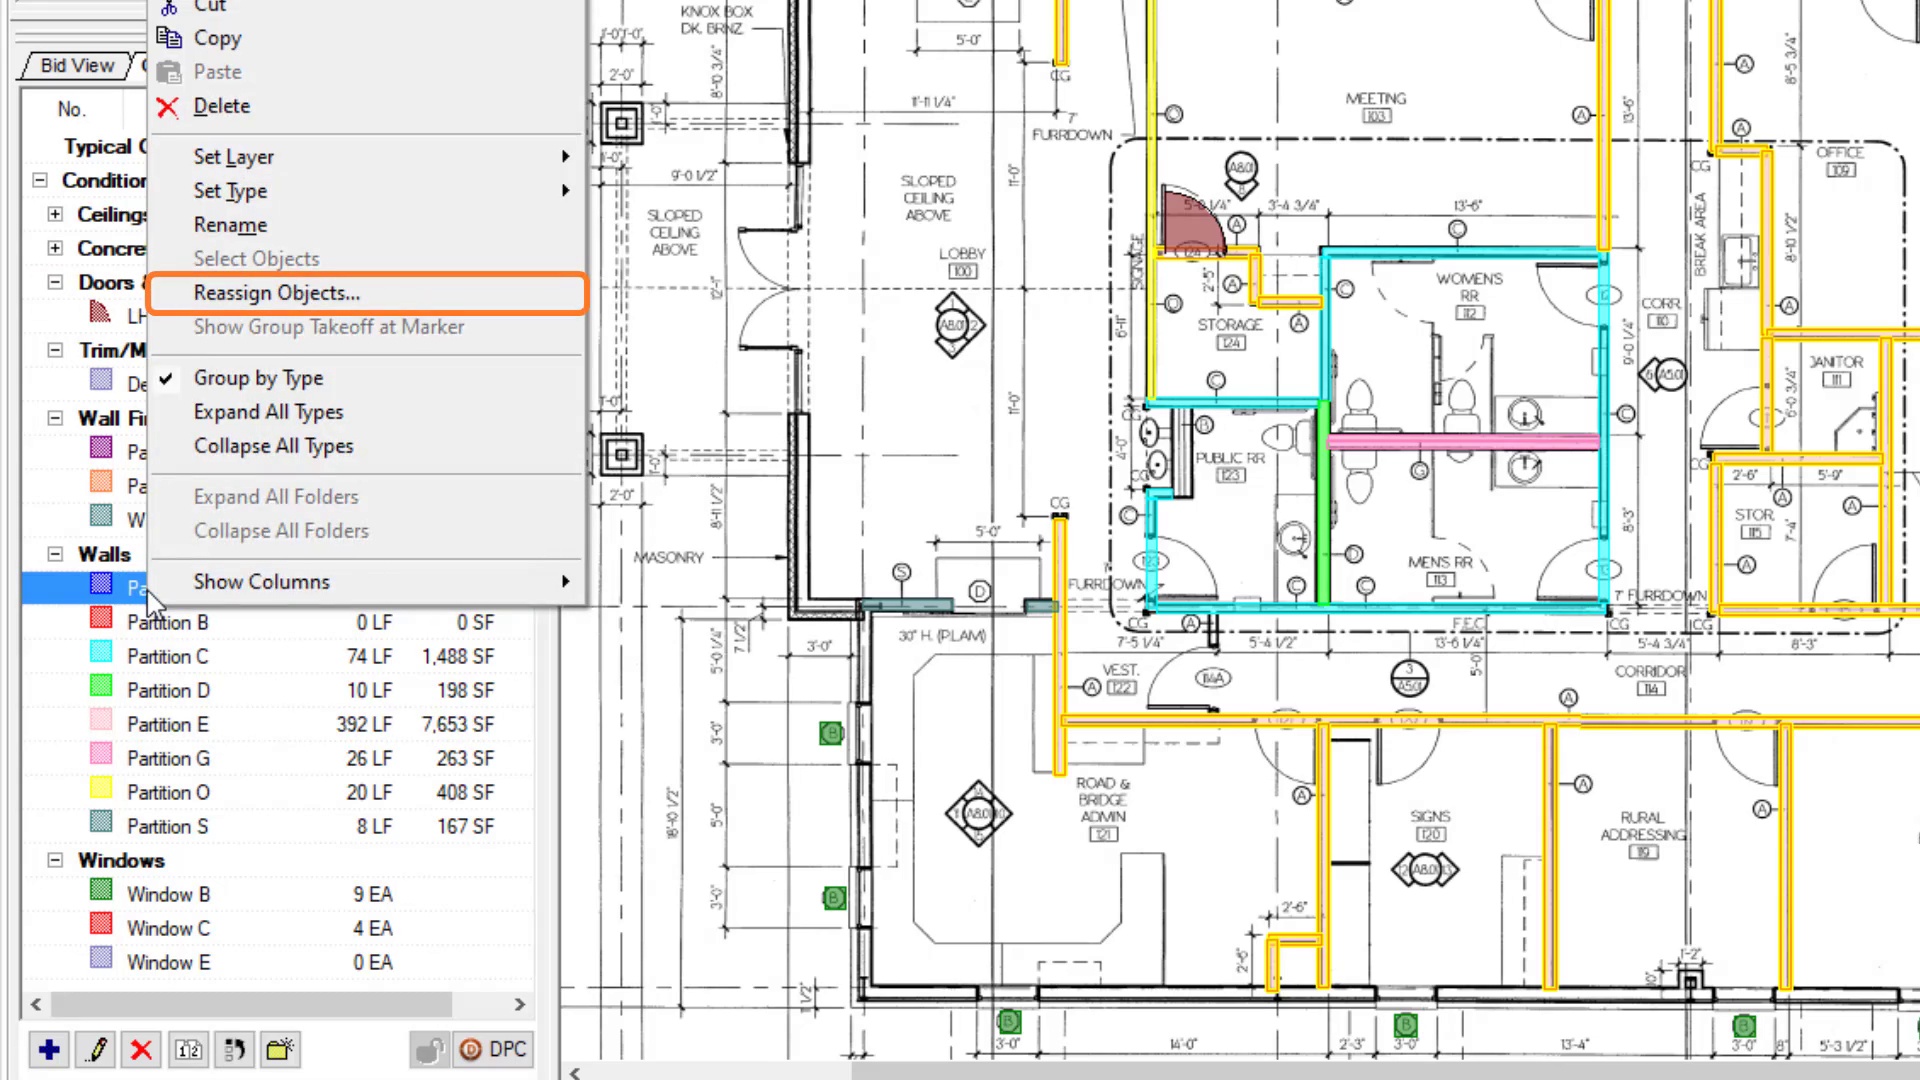Choose Reassign Objects from context menu
Screen dimensions: 1920x1080
[276, 293]
